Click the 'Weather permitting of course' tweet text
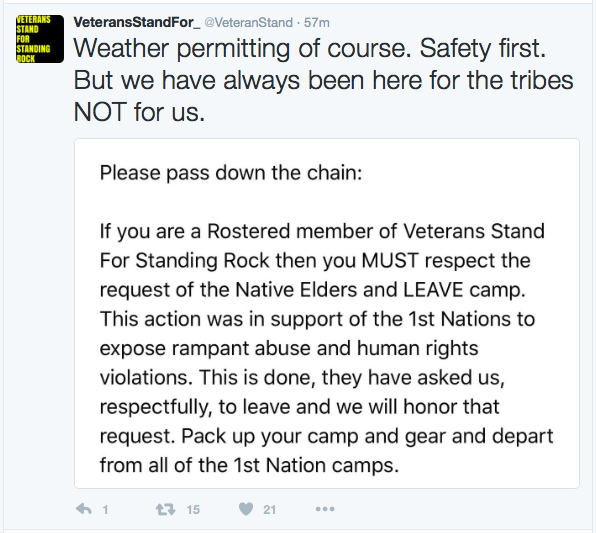 (x=243, y=49)
